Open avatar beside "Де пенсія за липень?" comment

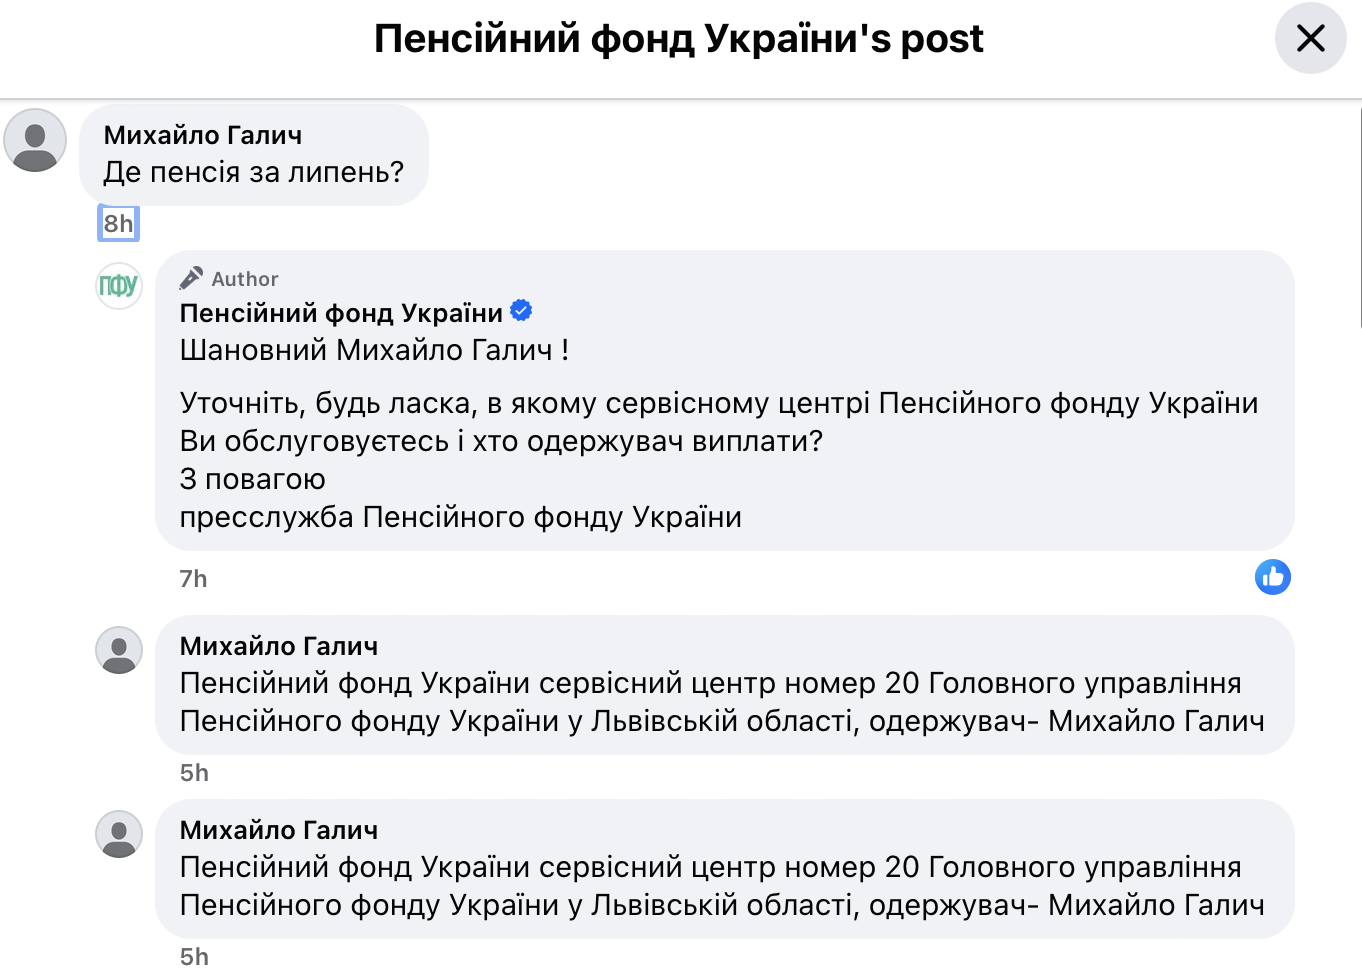[35, 140]
